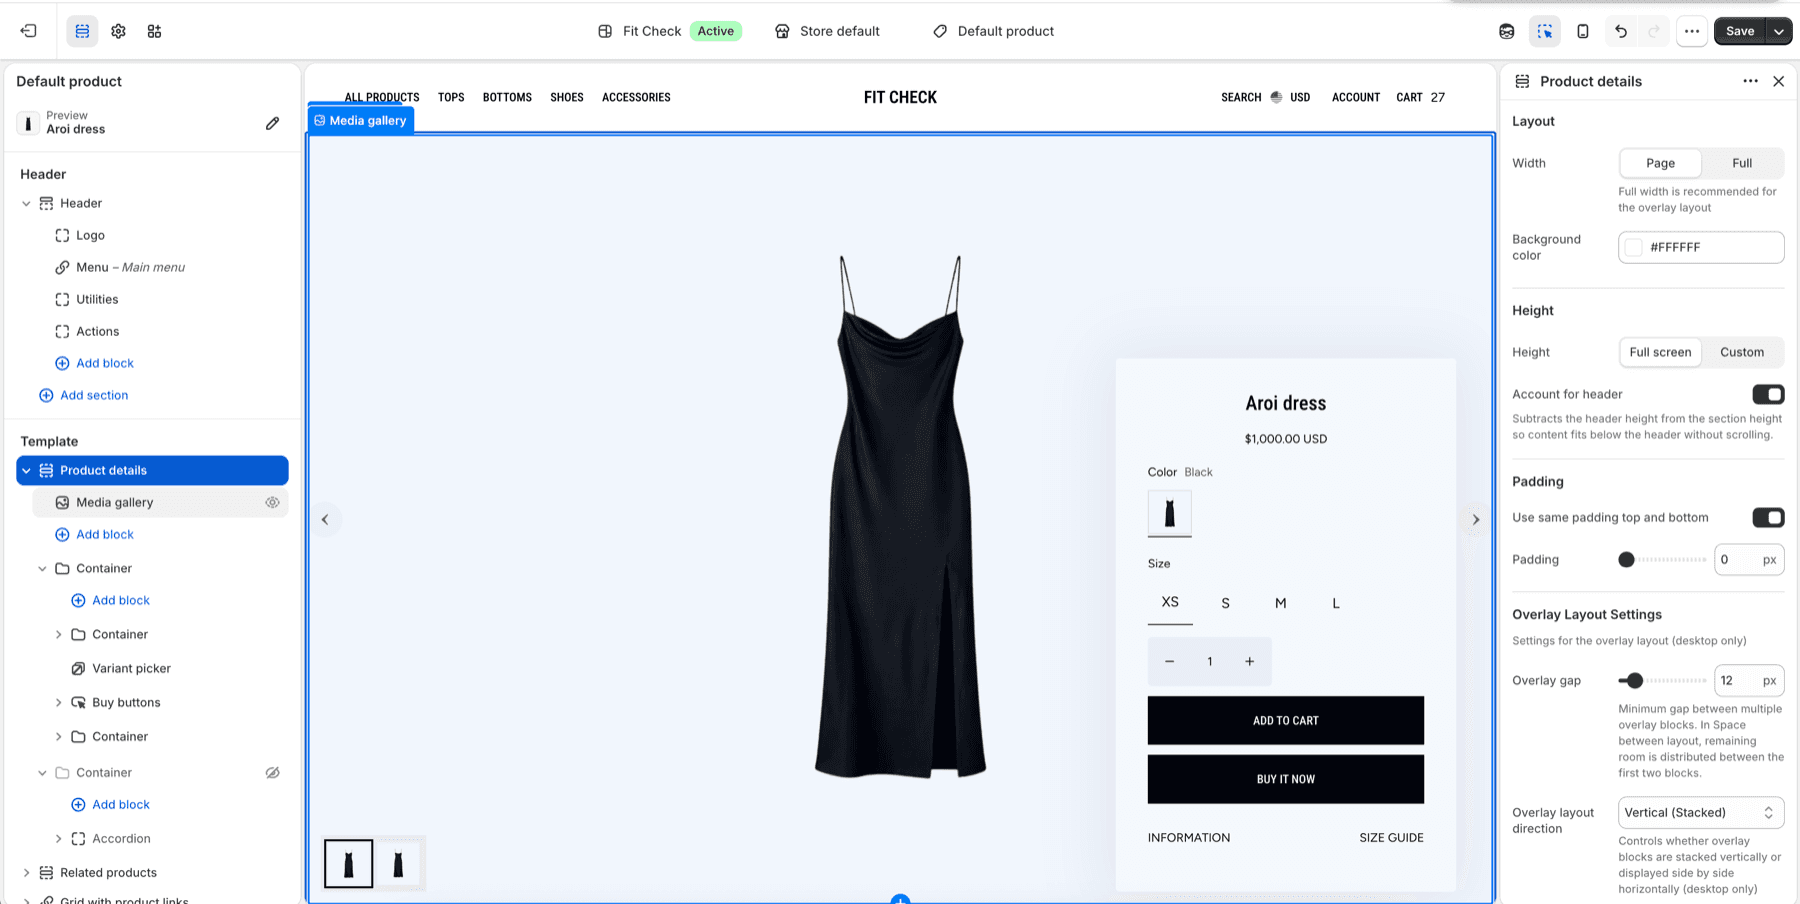Click the currency flag icon near USD
Screen dimensions: 1800x904
1276,97
